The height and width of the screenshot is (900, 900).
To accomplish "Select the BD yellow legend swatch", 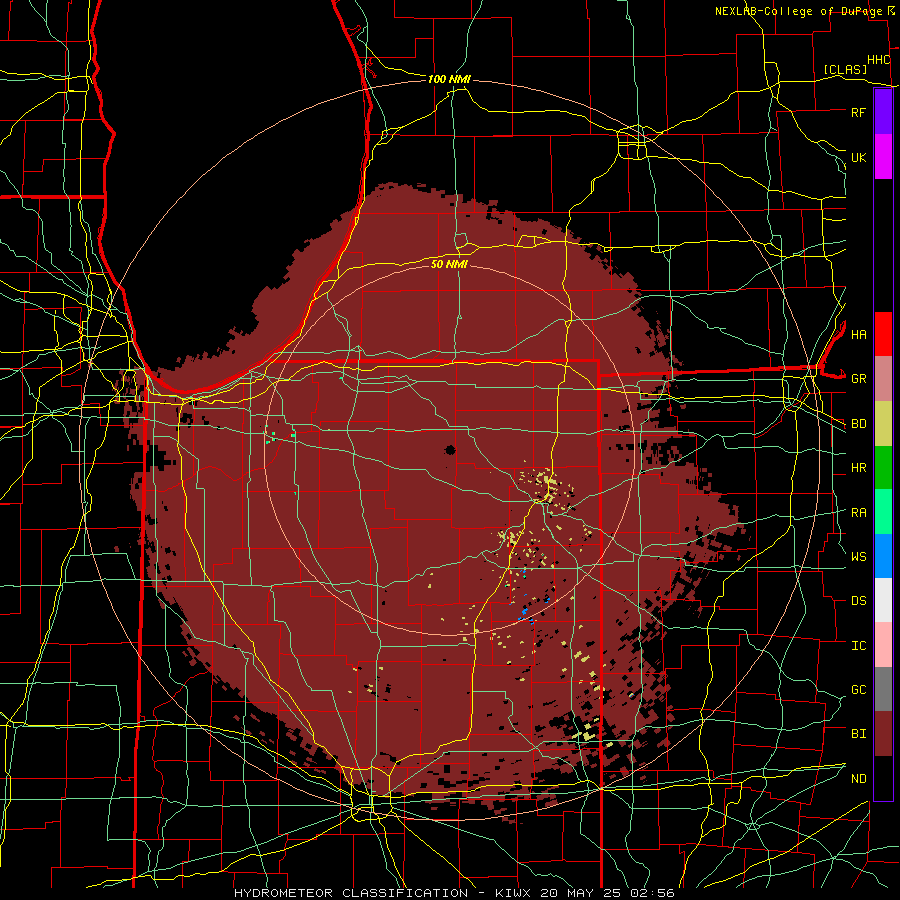I will (883, 424).
